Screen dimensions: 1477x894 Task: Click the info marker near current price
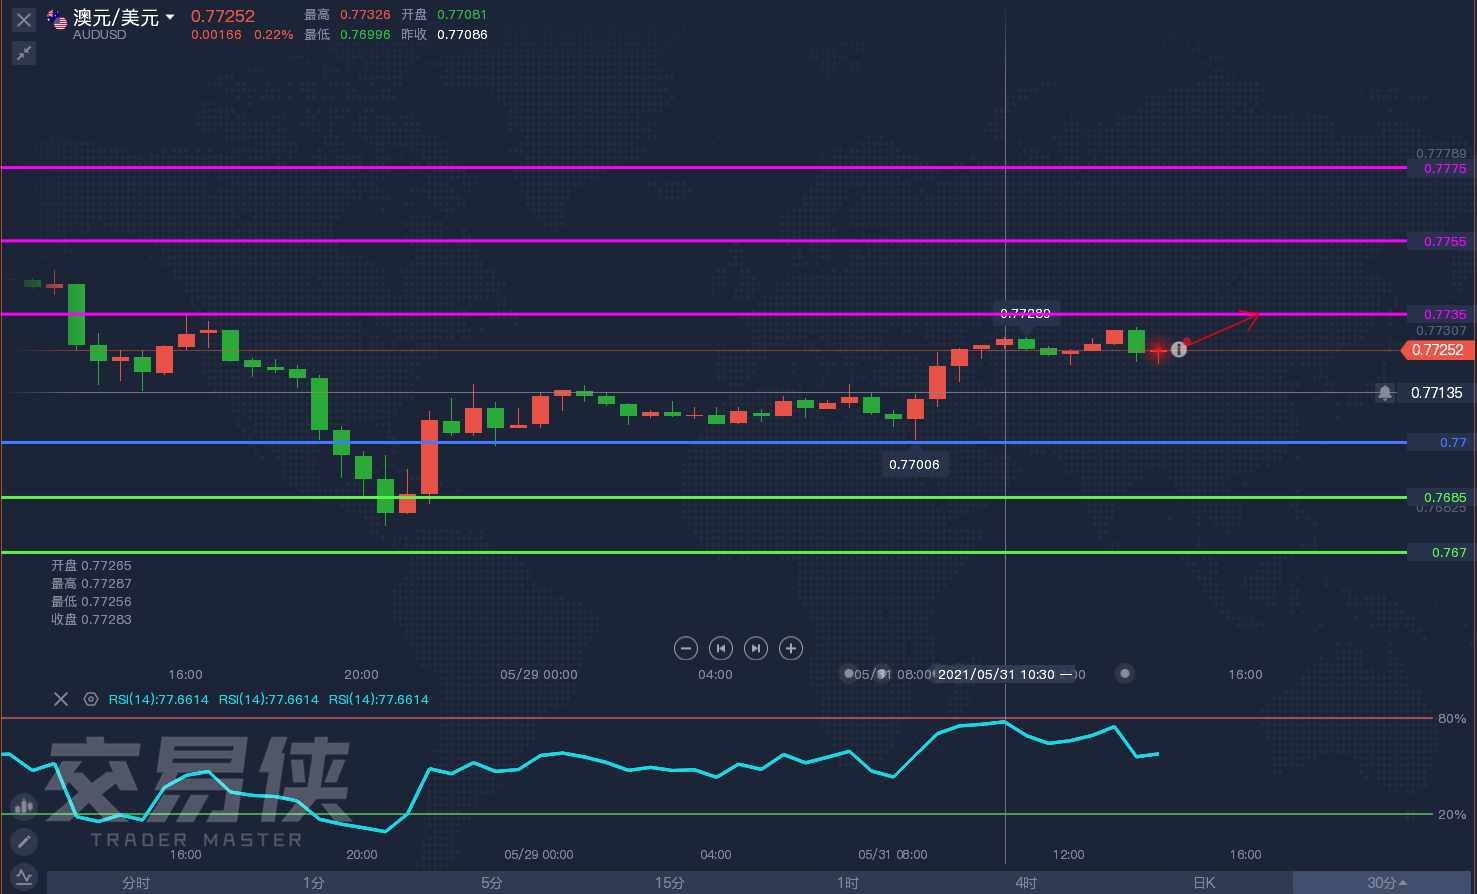tap(1179, 349)
